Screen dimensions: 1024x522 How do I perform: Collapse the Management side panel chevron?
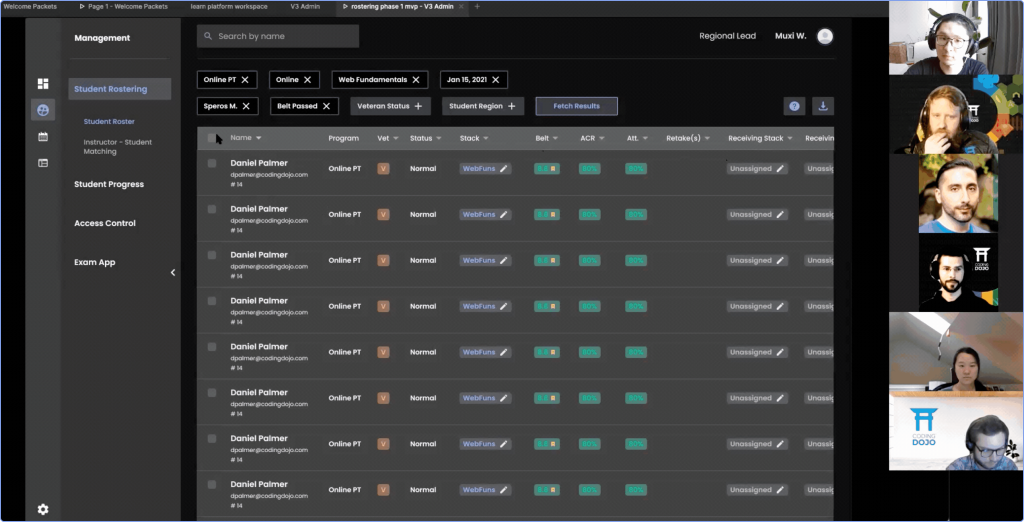pyautogui.click(x=173, y=272)
